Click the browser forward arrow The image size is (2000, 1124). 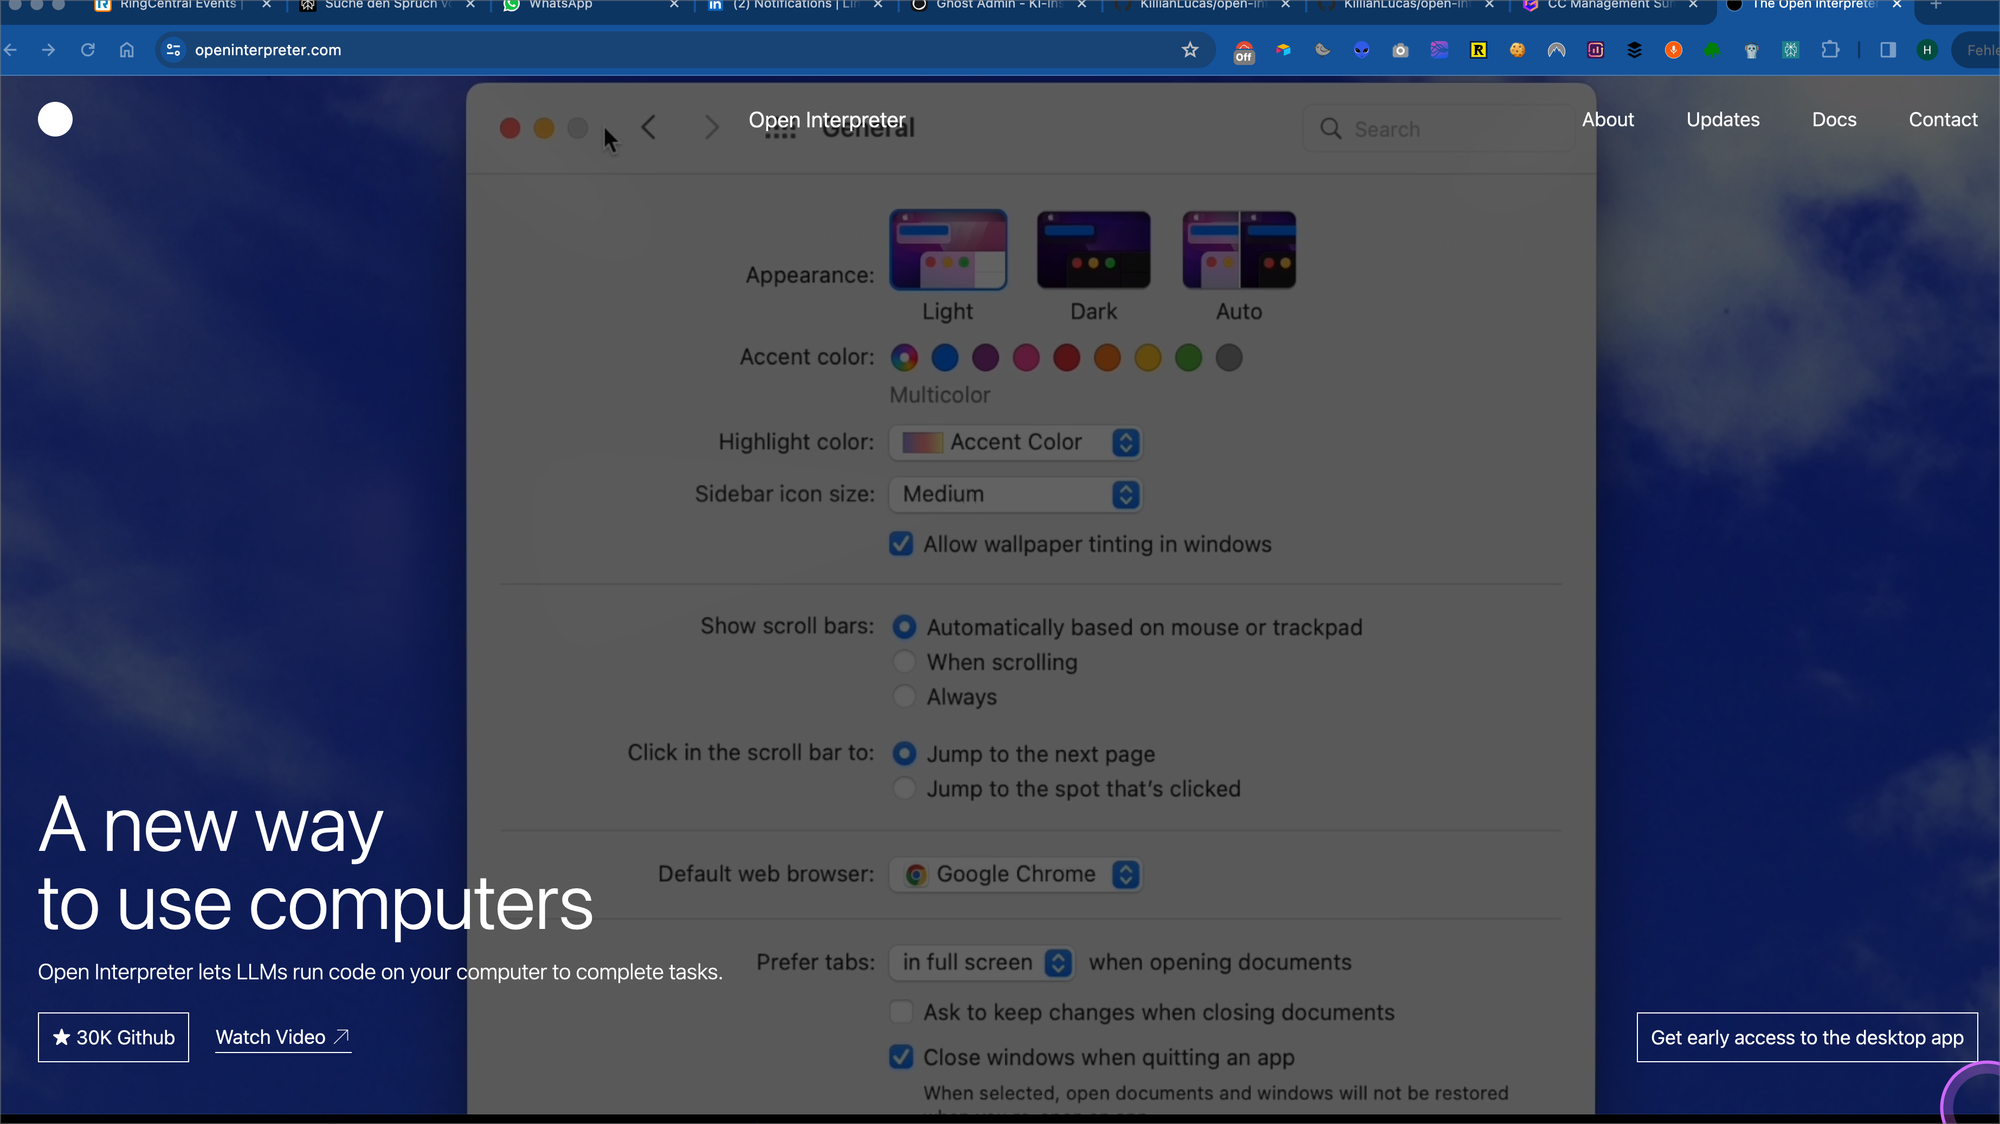[48, 50]
